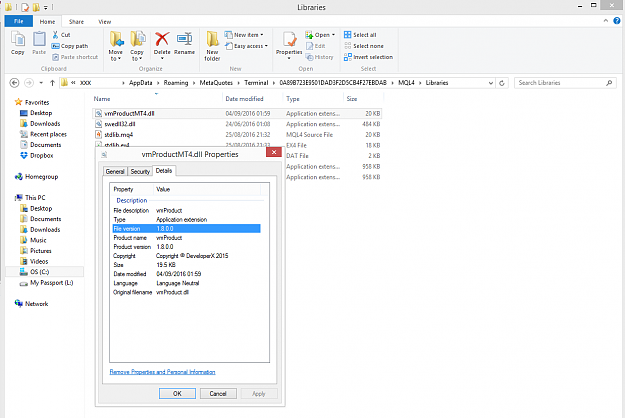Image resolution: width=625 pixels, height=418 pixels.
Task: Select the swedll32.dll file
Action: tap(237, 124)
